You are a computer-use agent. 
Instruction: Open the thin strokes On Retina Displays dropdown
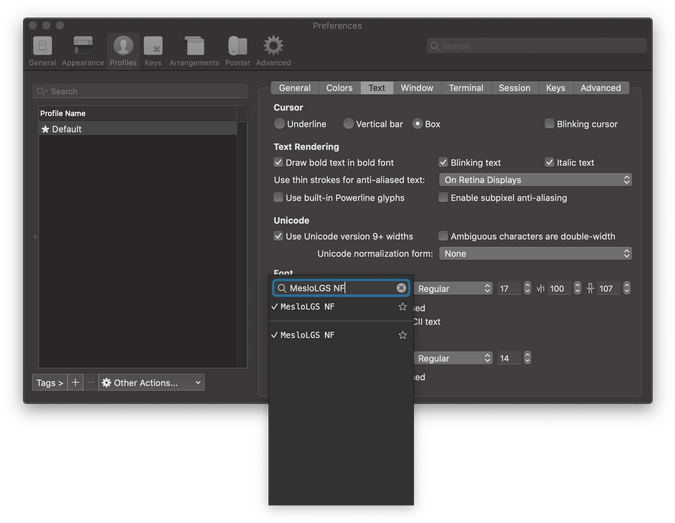(536, 180)
